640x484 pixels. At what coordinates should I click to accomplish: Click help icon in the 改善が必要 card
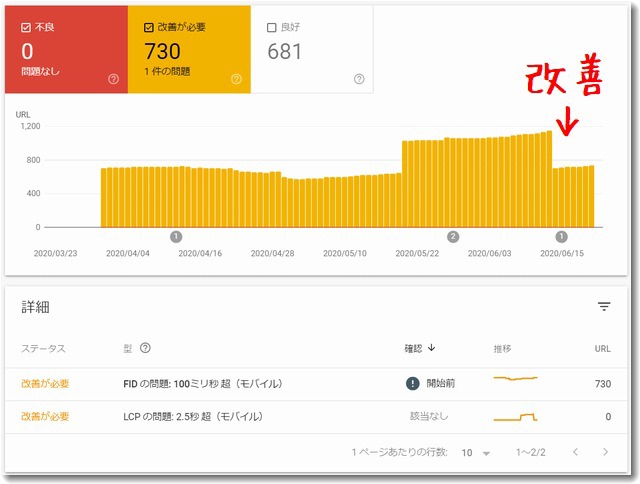click(x=236, y=78)
